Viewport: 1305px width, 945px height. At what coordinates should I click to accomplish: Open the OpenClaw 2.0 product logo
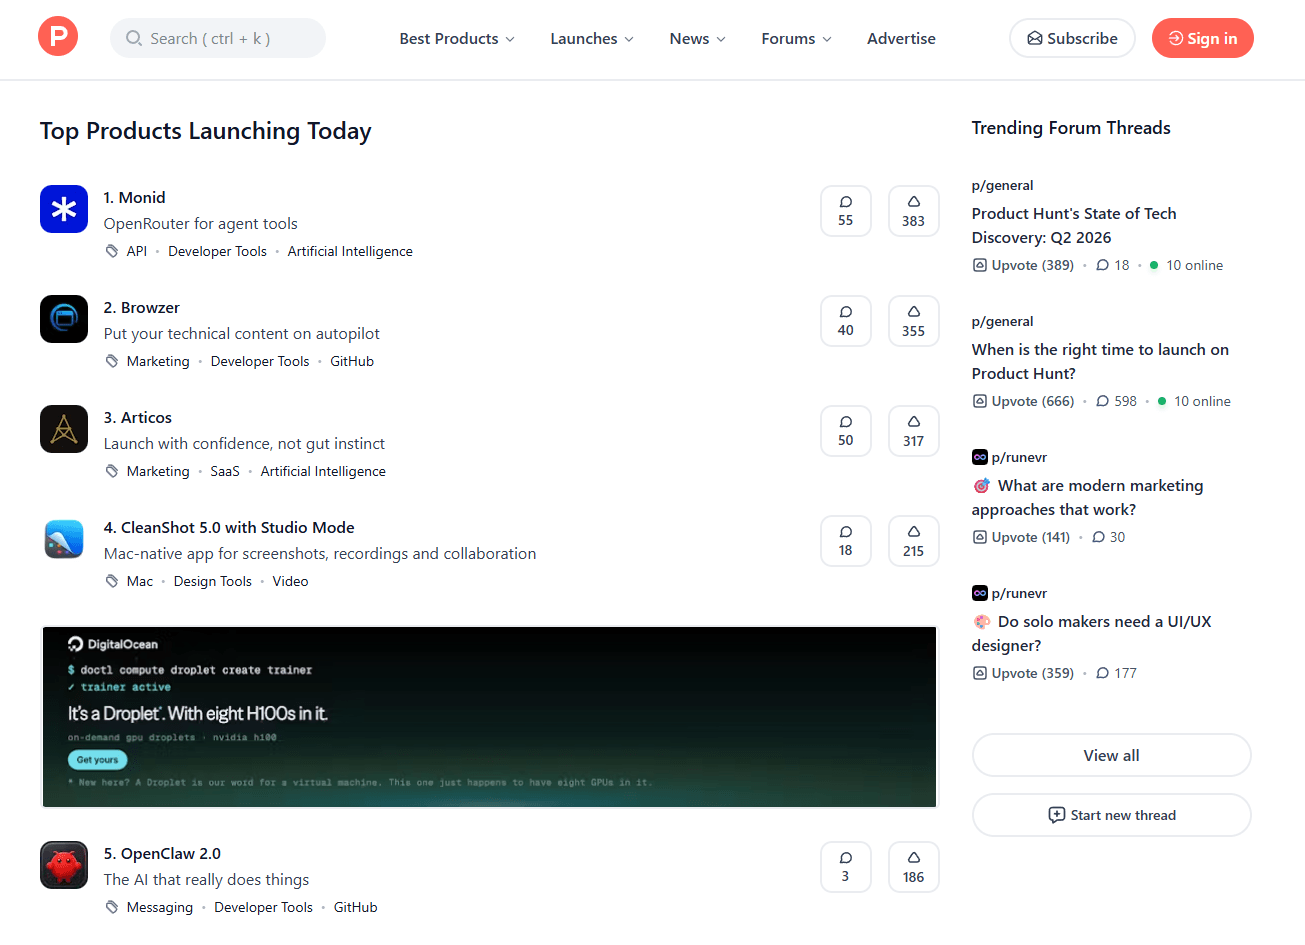coord(64,865)
